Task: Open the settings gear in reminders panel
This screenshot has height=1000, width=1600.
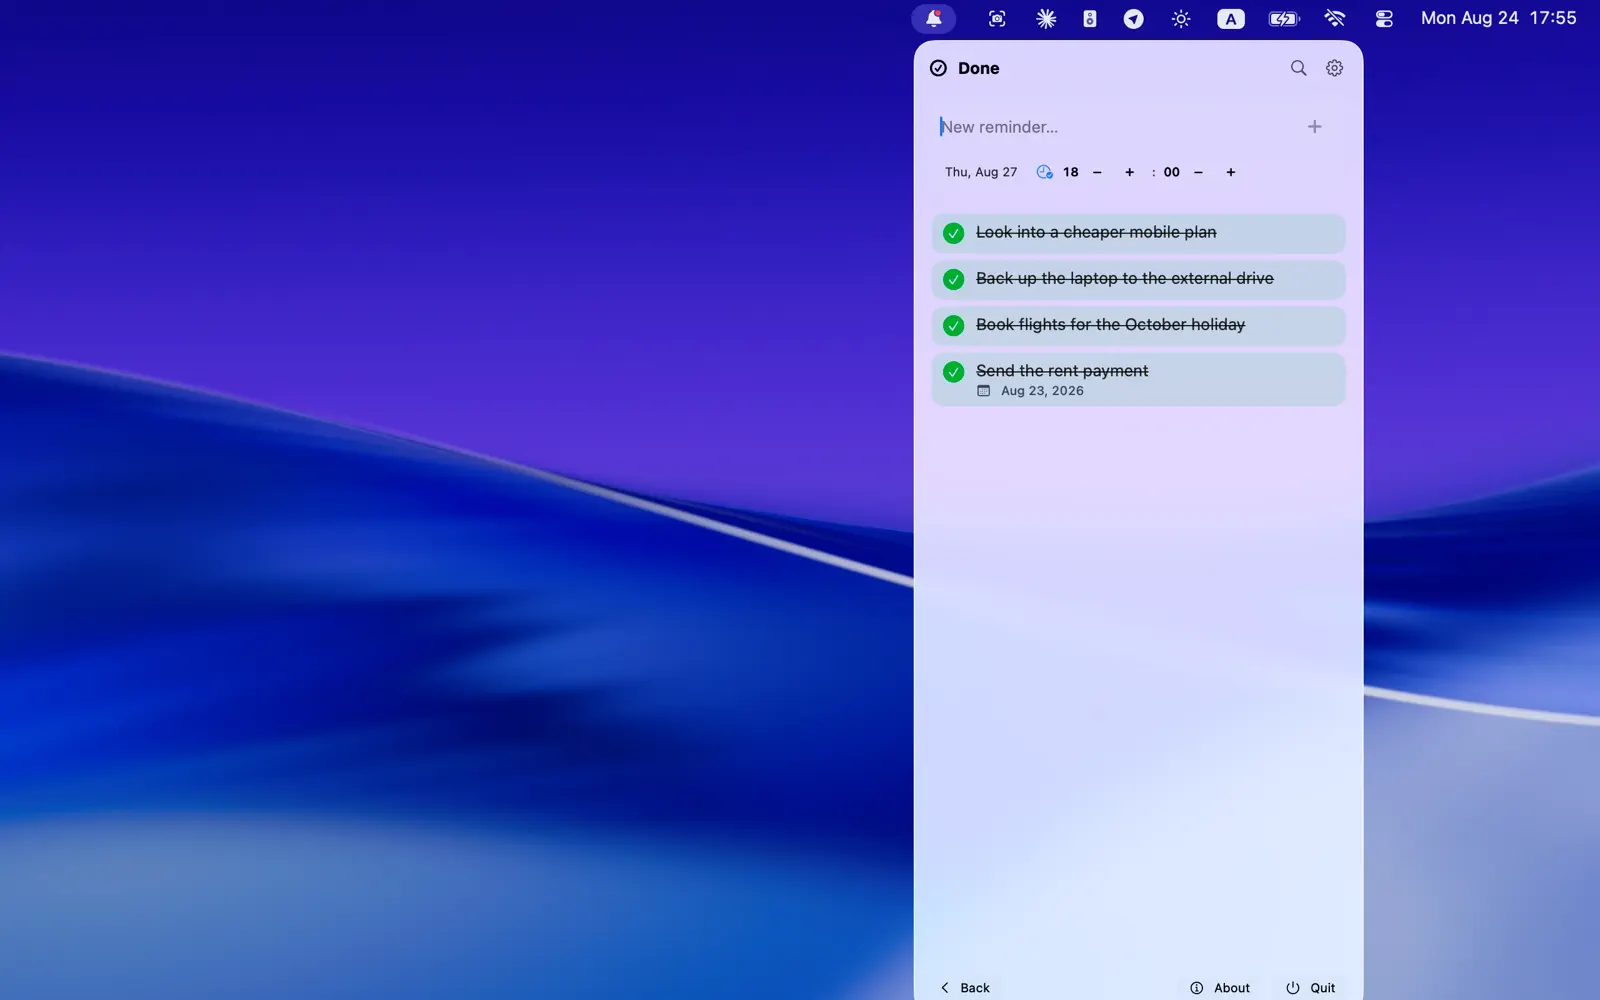Action: click(x=1334, y=68)
